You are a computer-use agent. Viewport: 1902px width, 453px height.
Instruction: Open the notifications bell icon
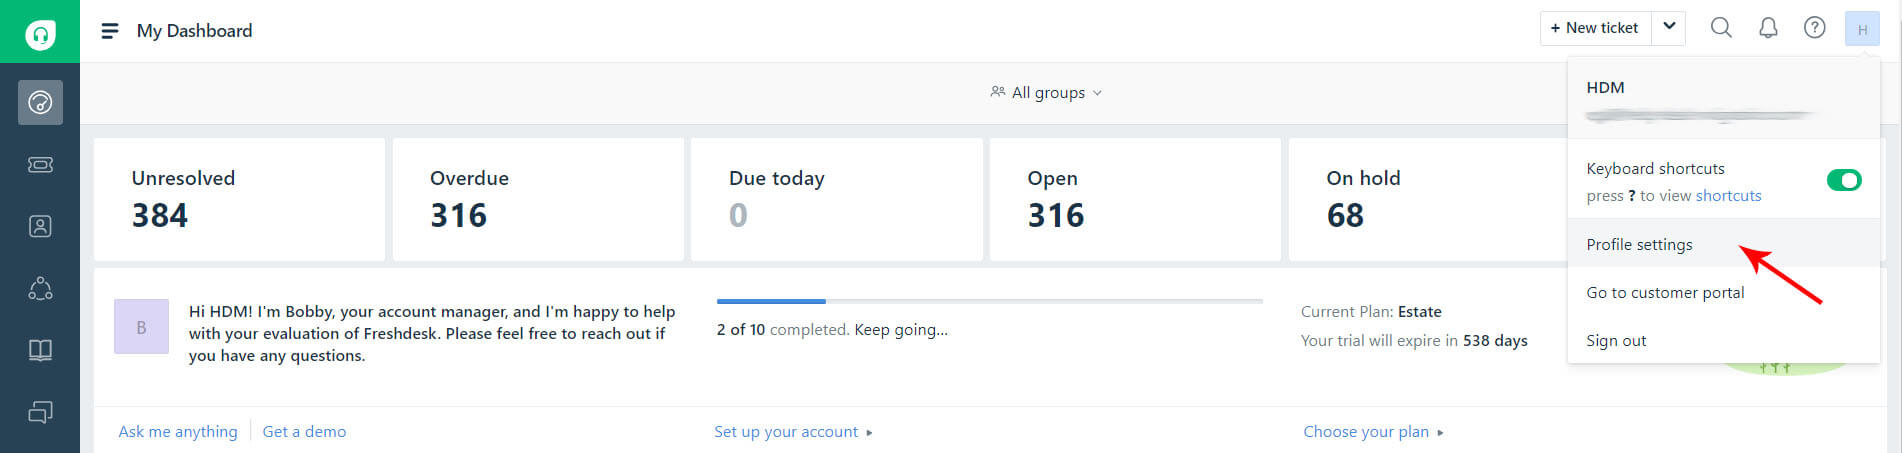pyautogui.click(x=1768, y=28)
